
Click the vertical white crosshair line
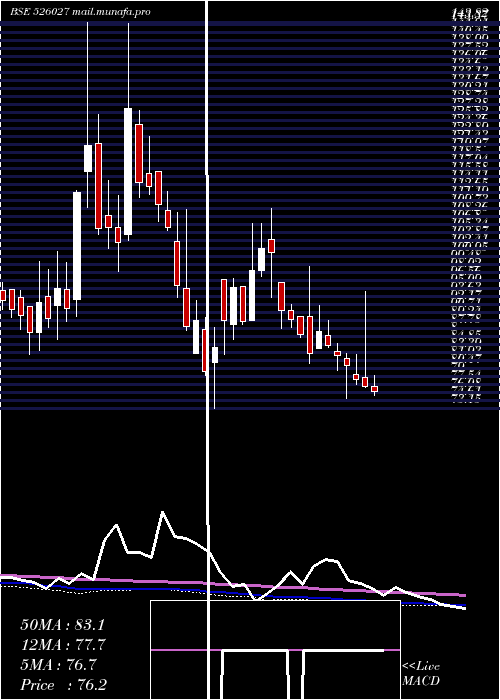(207, 350)
